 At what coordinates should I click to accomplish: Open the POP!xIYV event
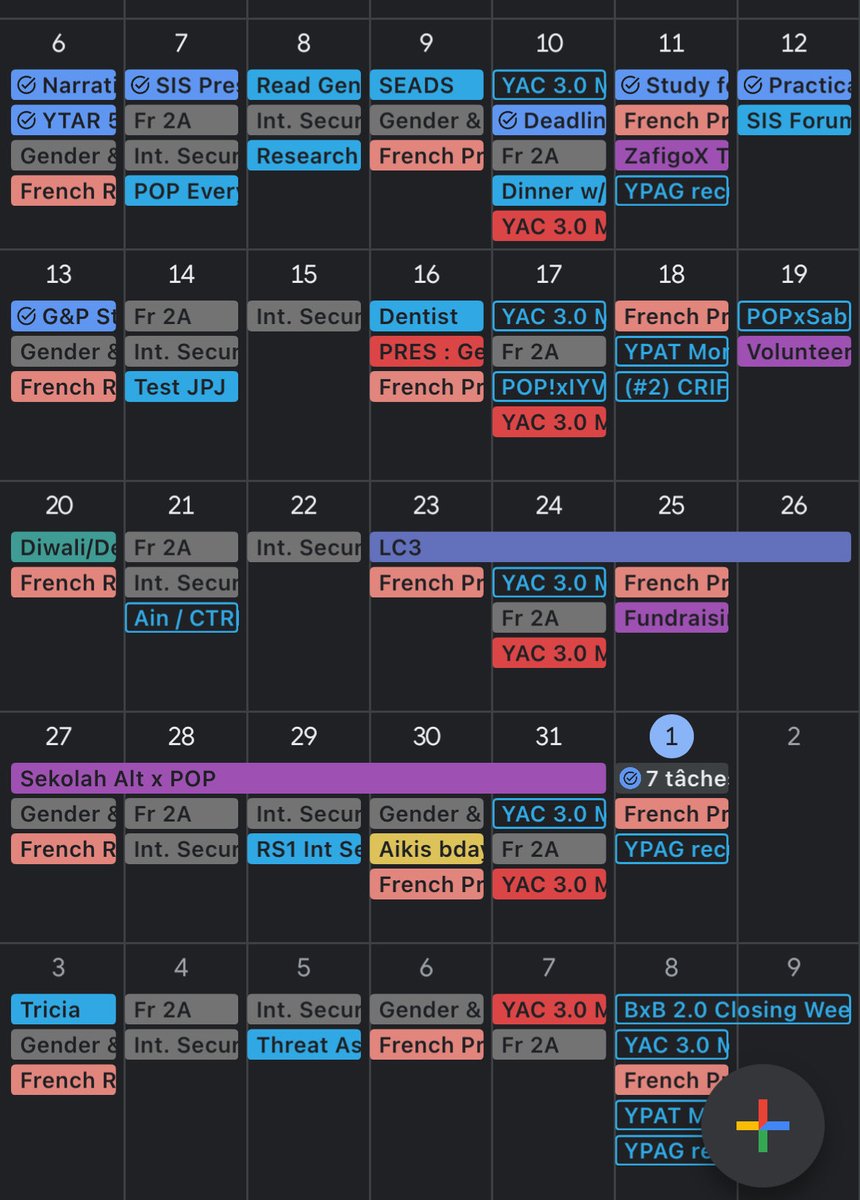pos(549,386)
